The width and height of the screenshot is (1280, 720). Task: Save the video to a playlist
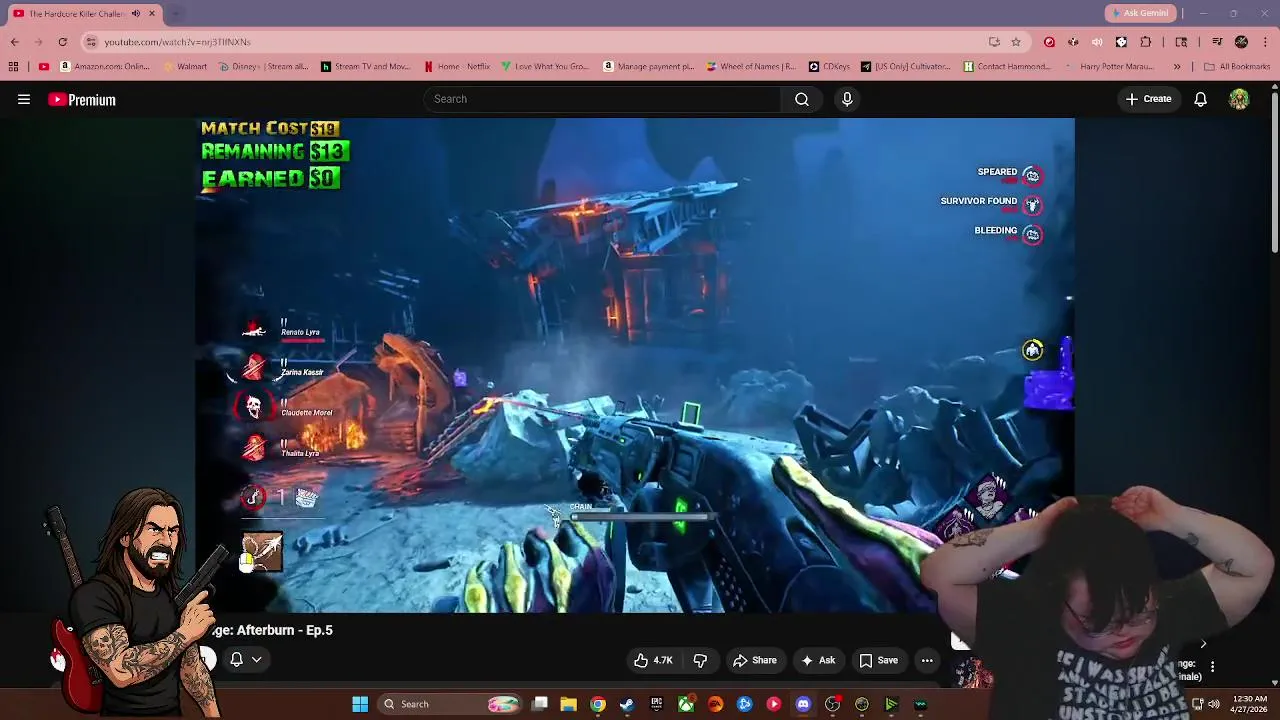pyautogui.click(x=879, y=660)
